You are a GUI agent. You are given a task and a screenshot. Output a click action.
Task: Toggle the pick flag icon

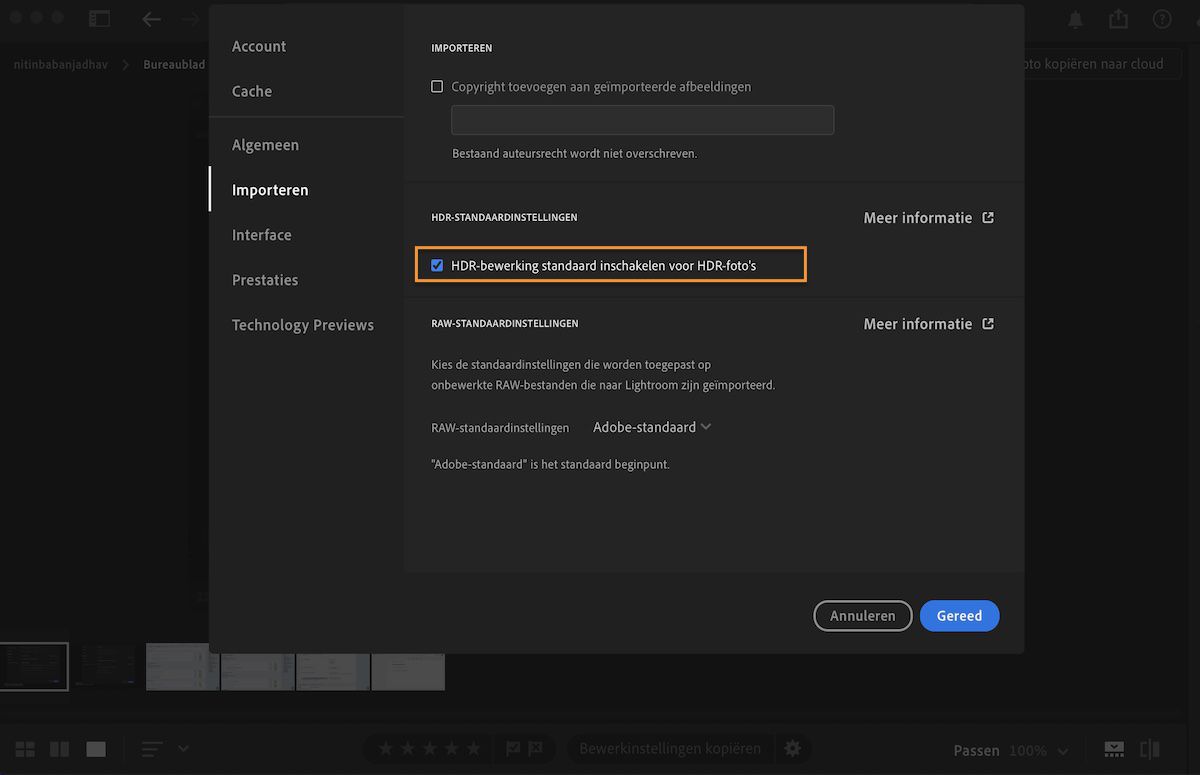[513, 748]
